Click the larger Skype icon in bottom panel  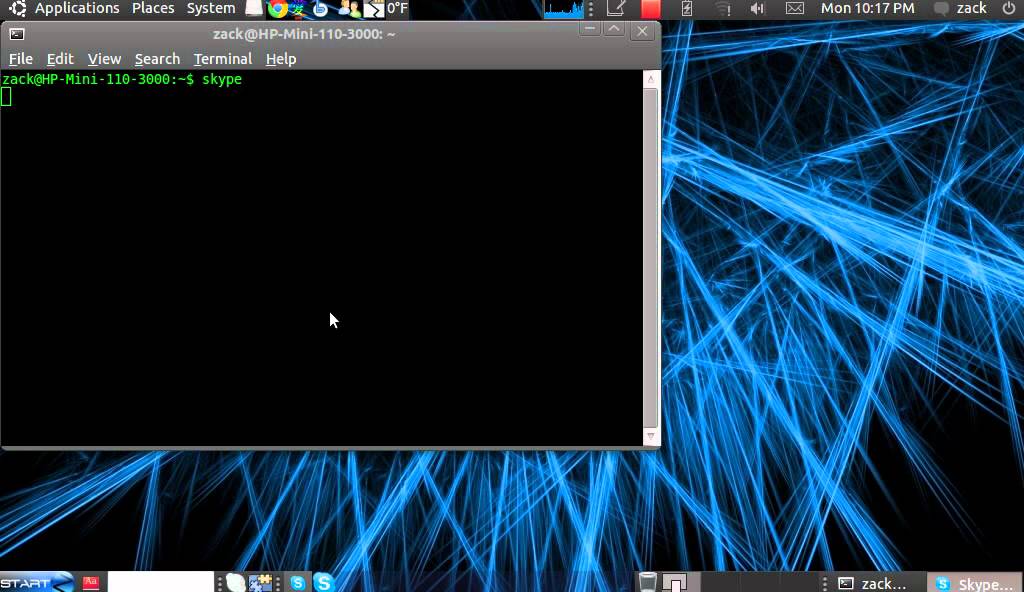coord(323,582)
